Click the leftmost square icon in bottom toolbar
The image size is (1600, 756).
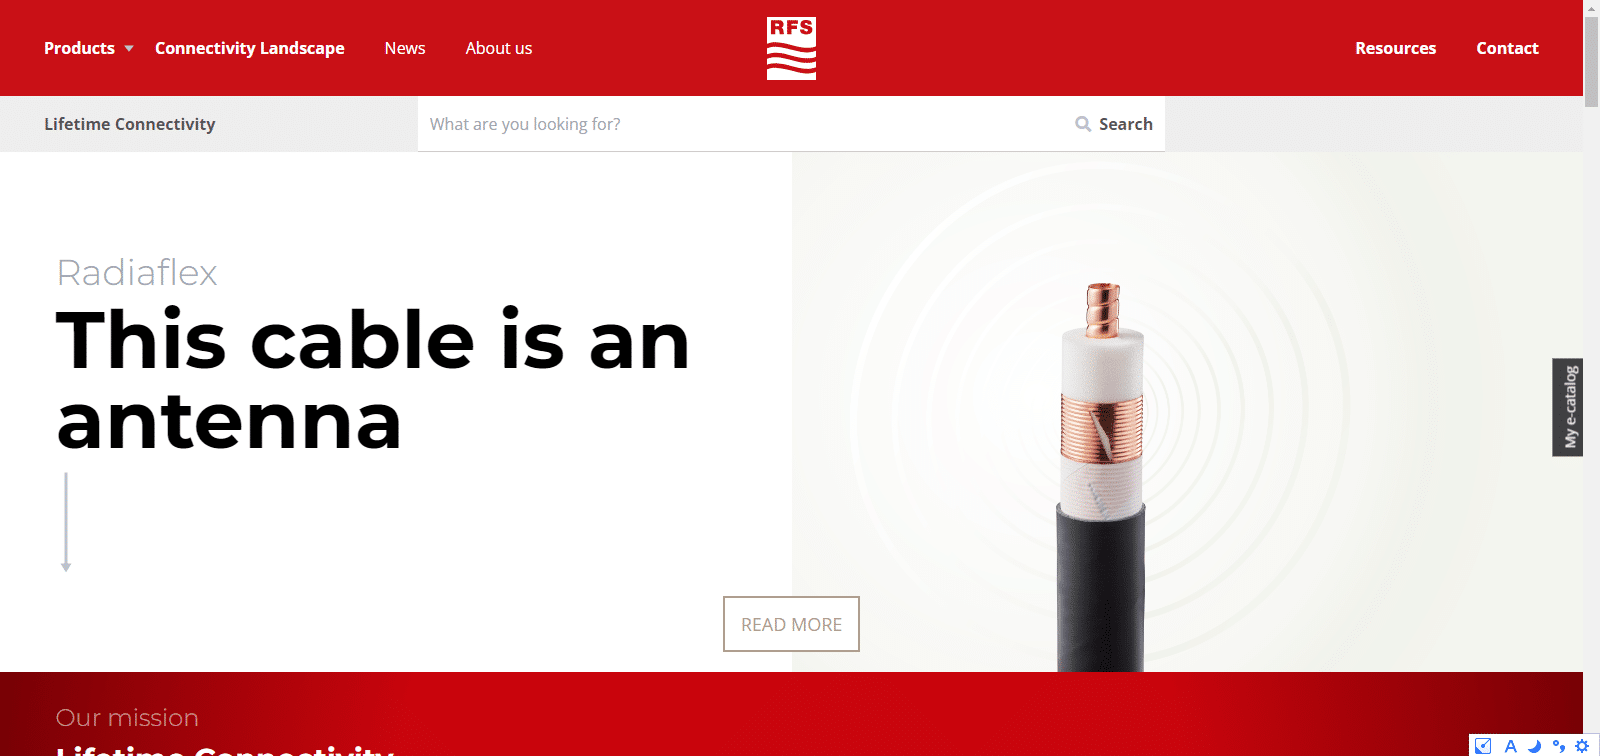pyautogui.click(x=1484, y=746)
